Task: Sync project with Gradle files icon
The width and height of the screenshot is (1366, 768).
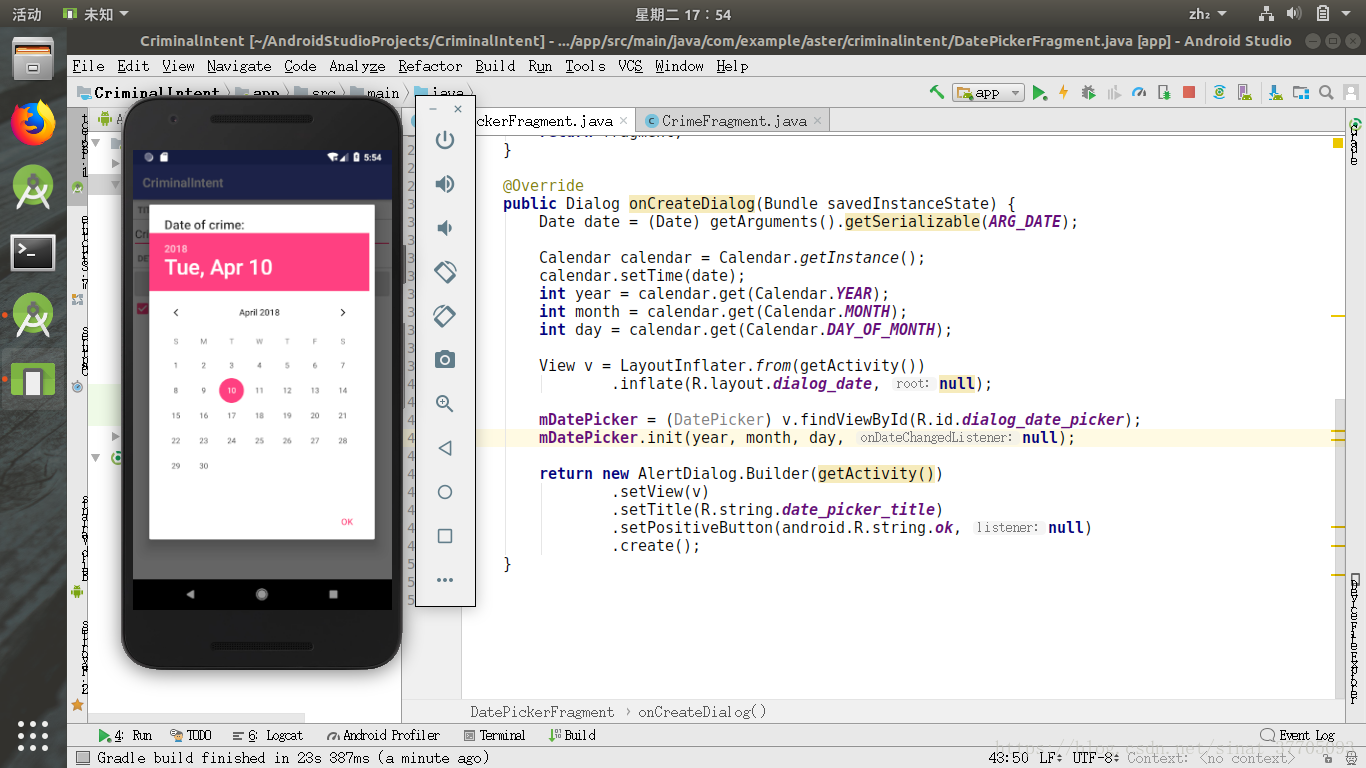Action: 1219,92
